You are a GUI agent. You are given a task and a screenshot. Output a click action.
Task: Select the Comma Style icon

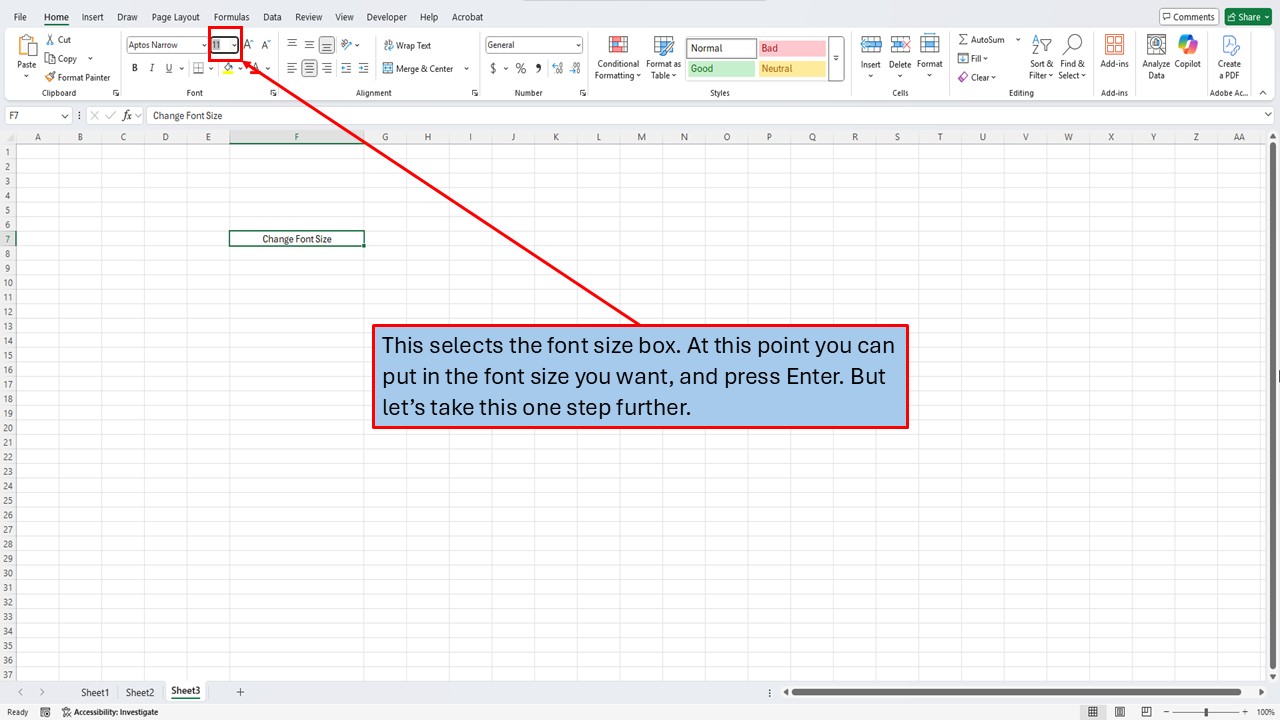[x=537, y=68]
